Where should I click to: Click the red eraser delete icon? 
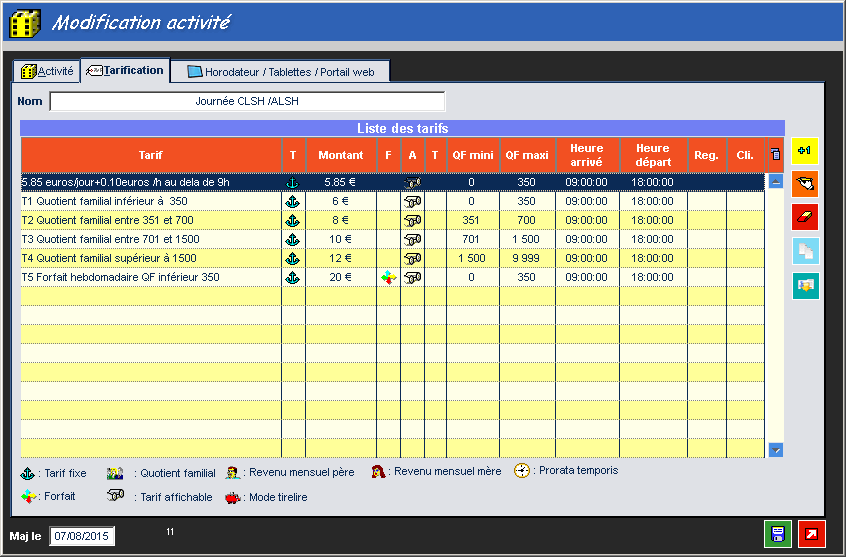[x=804, y=217]
